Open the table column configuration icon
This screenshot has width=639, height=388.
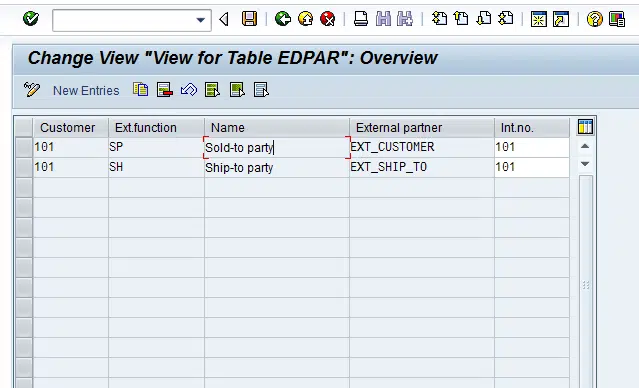[585, 127]
